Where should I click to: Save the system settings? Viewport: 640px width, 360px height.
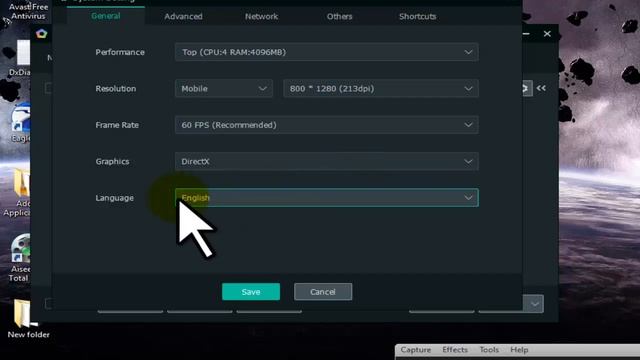pos(251,292)
